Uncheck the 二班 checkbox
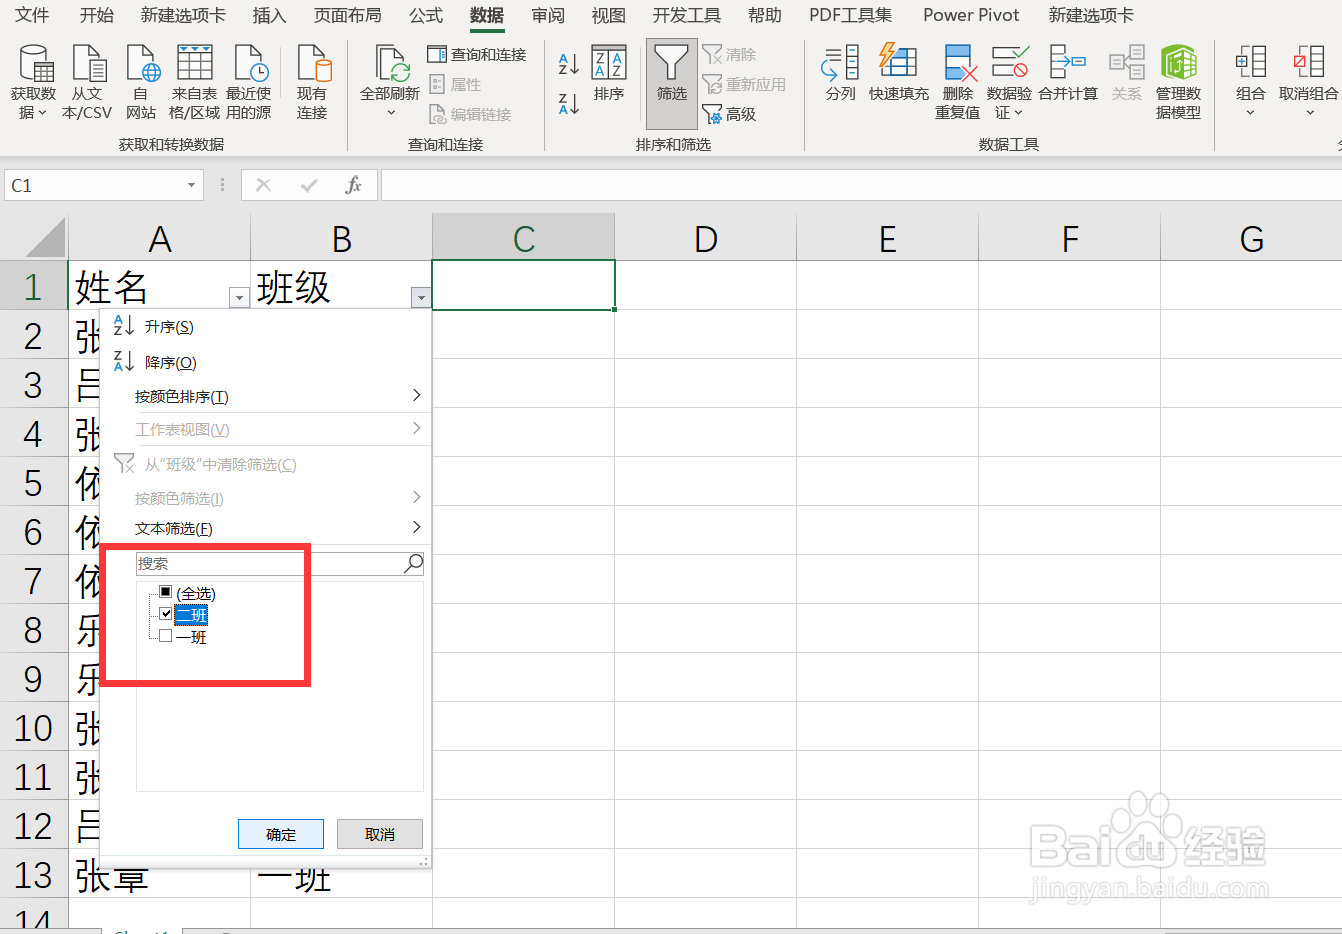Image resolution: width=1342 pixels, height=934 pixels. click(x=166, y=614)
